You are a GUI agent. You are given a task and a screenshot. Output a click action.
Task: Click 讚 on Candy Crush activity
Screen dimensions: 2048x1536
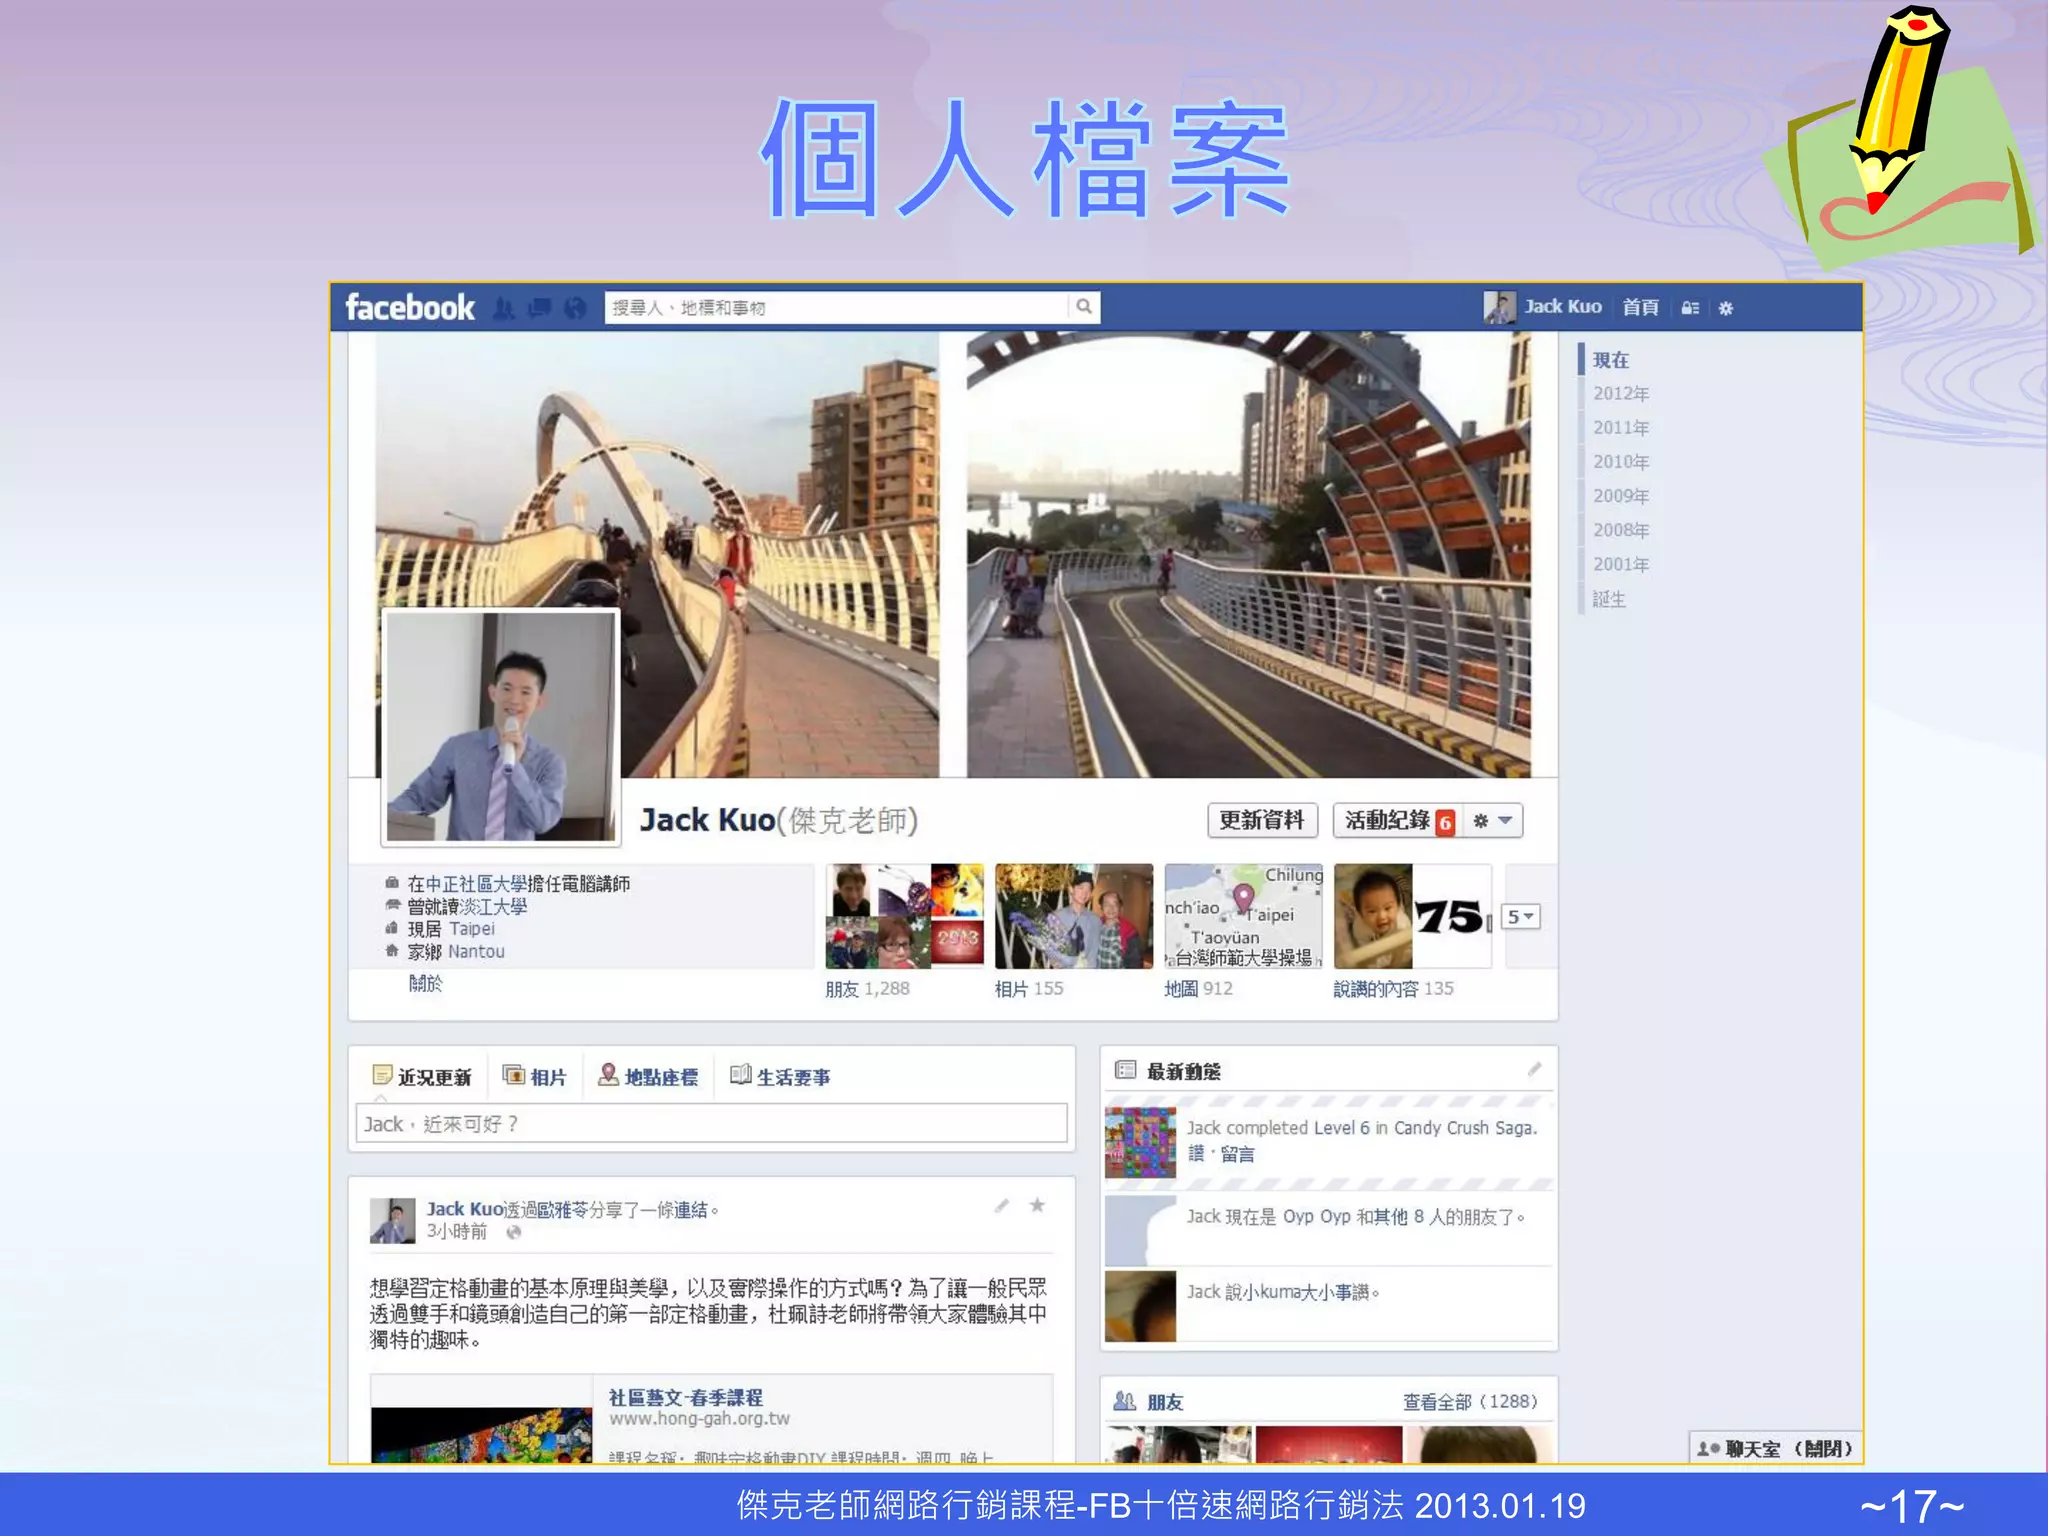coord(1196,1154)
